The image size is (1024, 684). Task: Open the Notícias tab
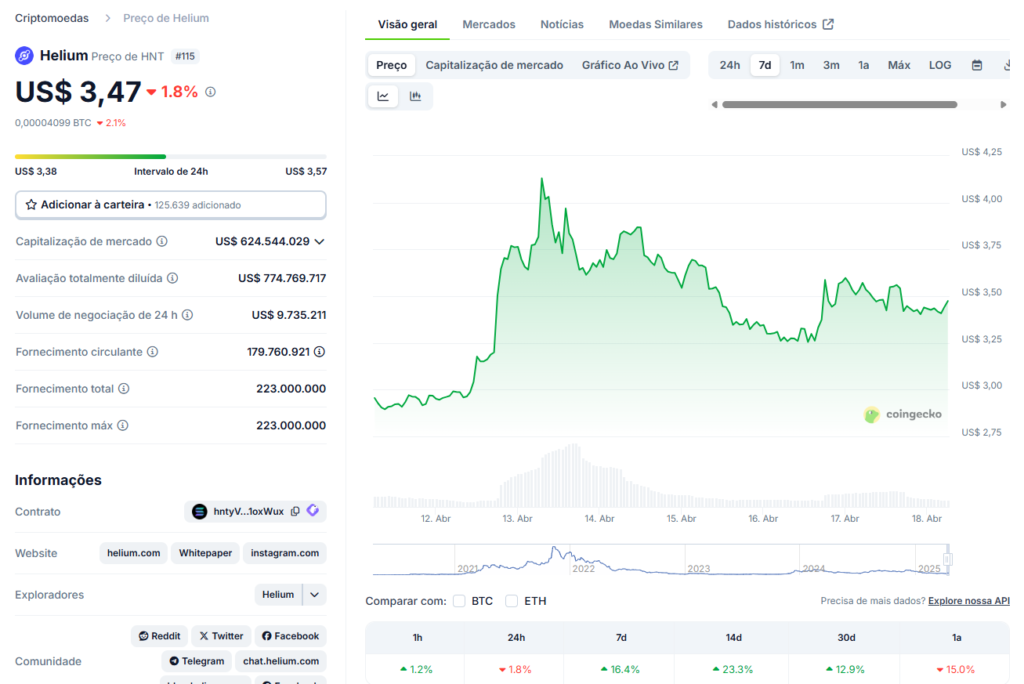coord(562,24)
